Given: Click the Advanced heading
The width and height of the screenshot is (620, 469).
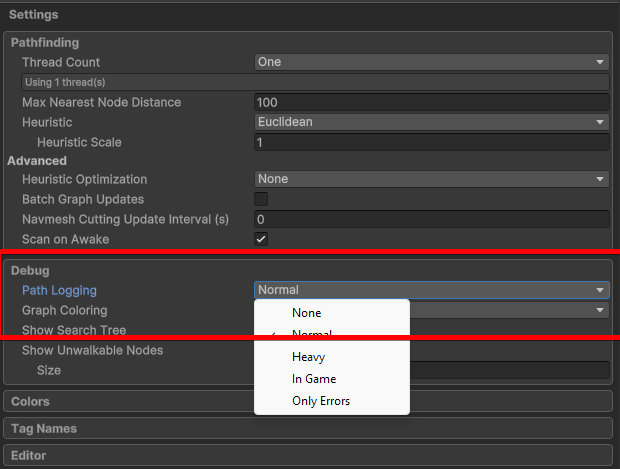Looking at the screenshot, I should pos(37,161).
